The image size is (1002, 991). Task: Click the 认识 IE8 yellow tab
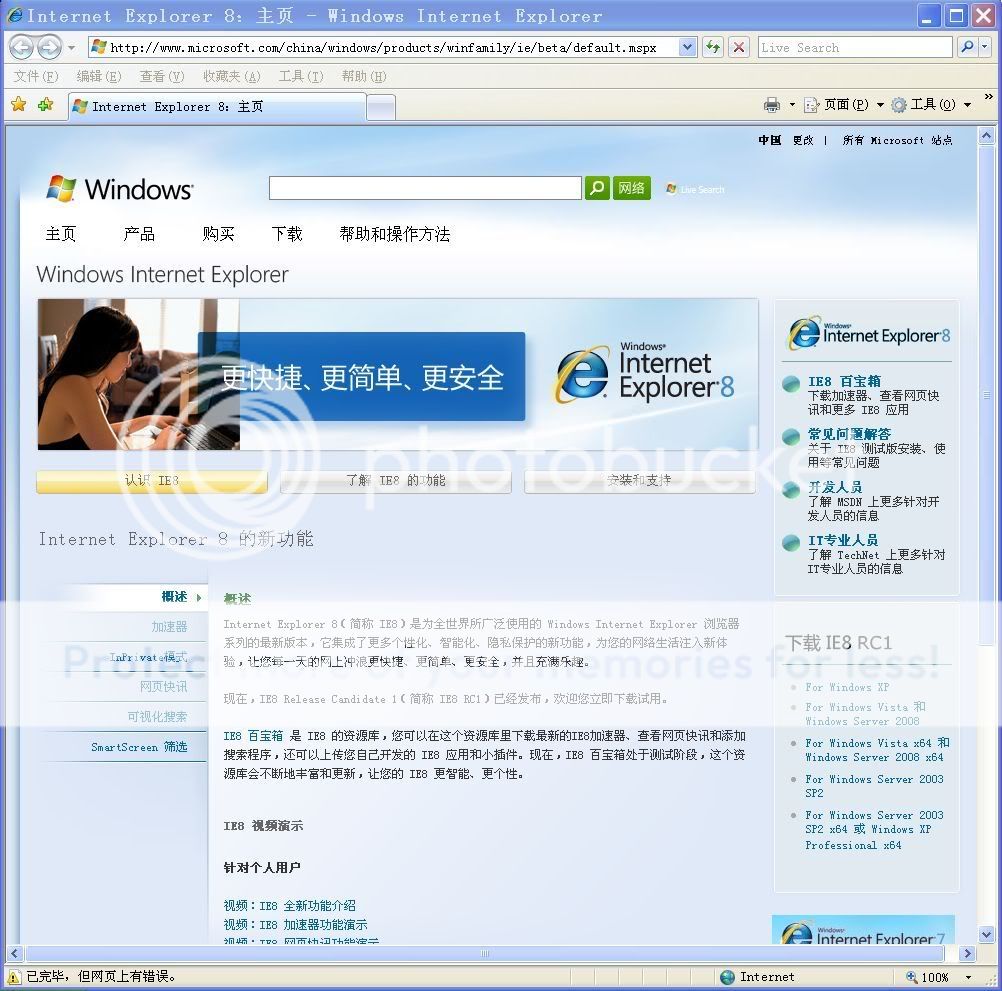151,481
